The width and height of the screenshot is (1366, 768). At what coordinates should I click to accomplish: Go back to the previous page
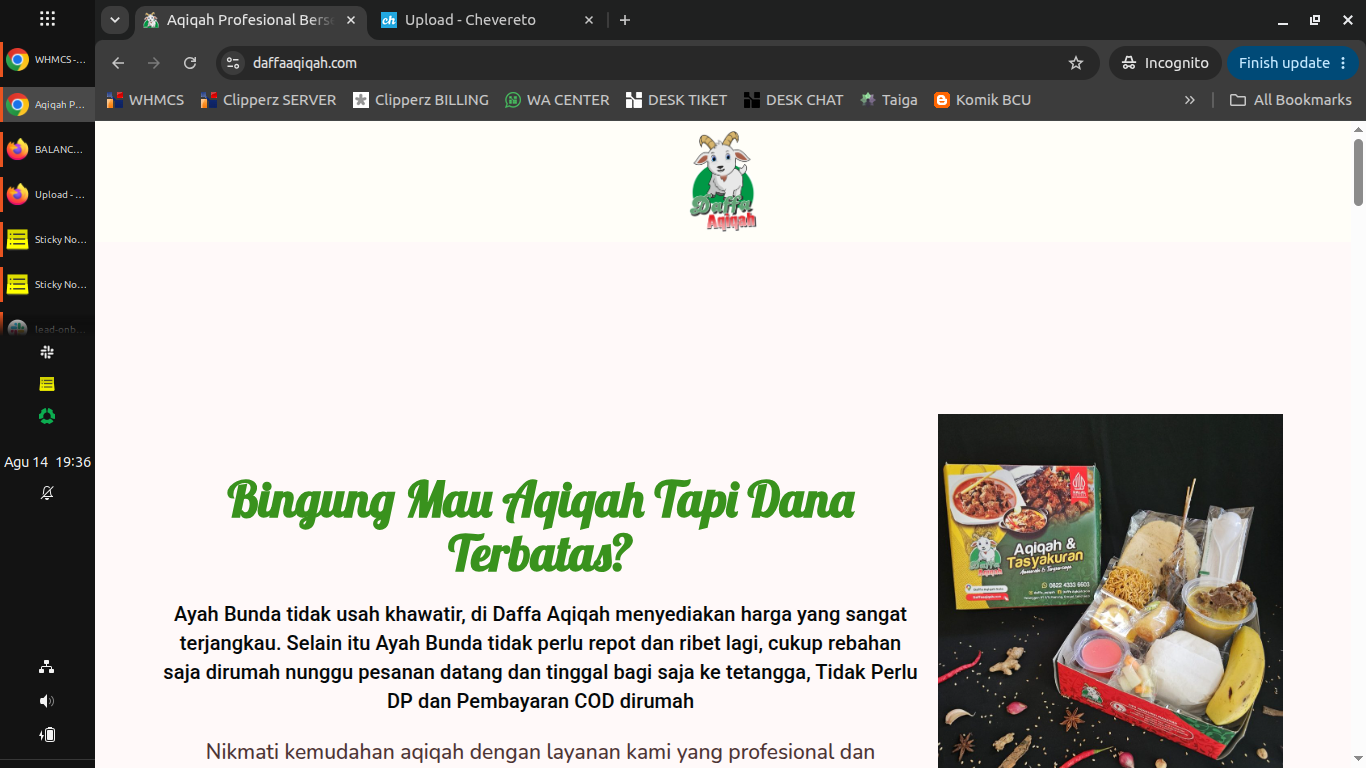[118, 63]
